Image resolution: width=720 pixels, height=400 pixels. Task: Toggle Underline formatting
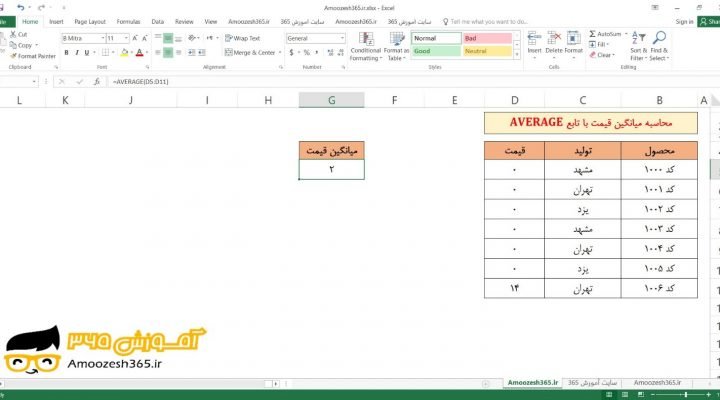[86, 52]
